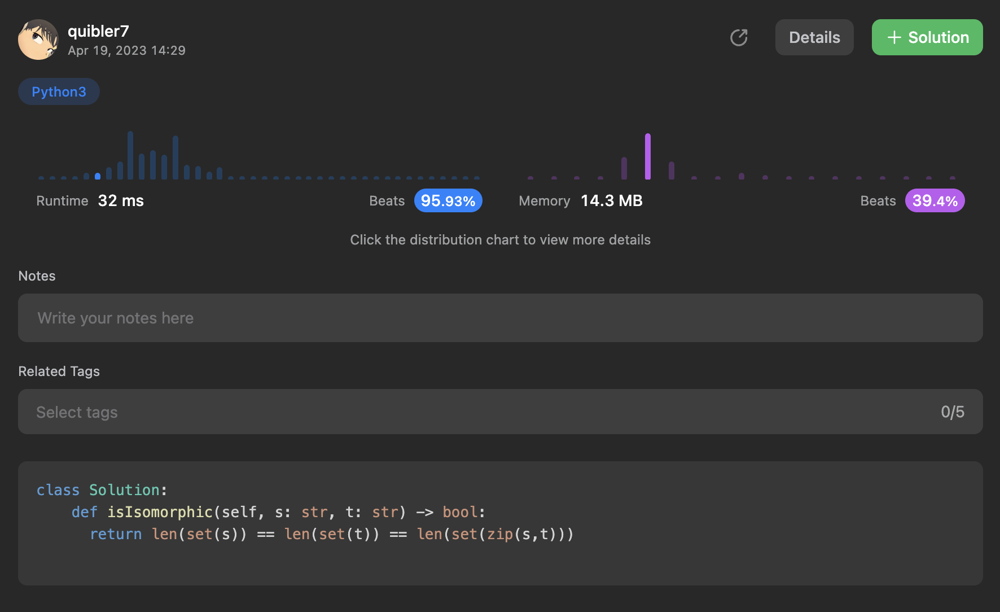The height and width of the screenshot is (612, 1000).
Task: Open the Related Tags selector field
Action: (480, 412)
